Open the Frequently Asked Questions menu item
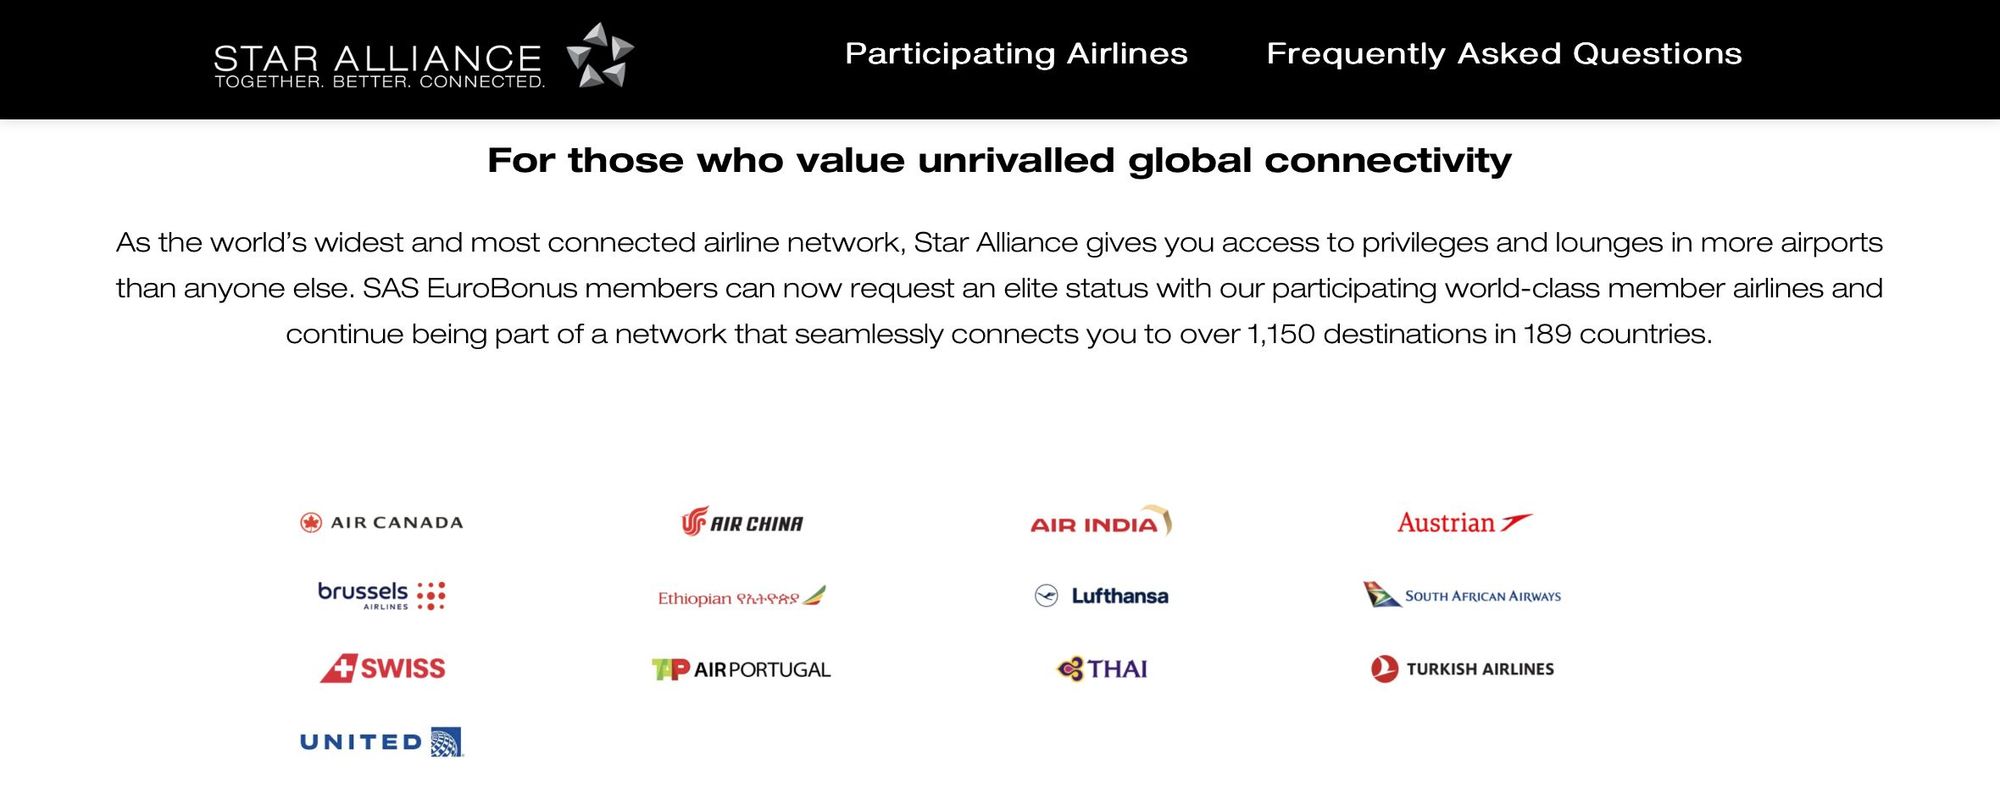 (x=1504, y=54)
